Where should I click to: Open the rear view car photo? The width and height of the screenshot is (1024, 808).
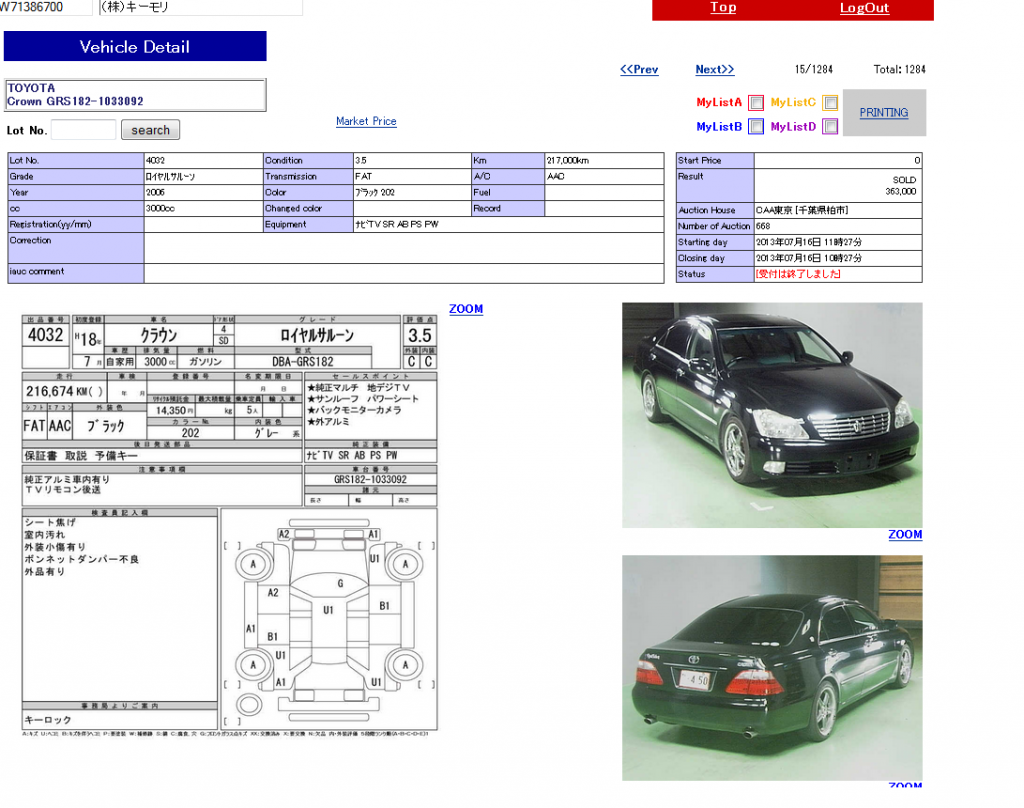coord(772,667)
